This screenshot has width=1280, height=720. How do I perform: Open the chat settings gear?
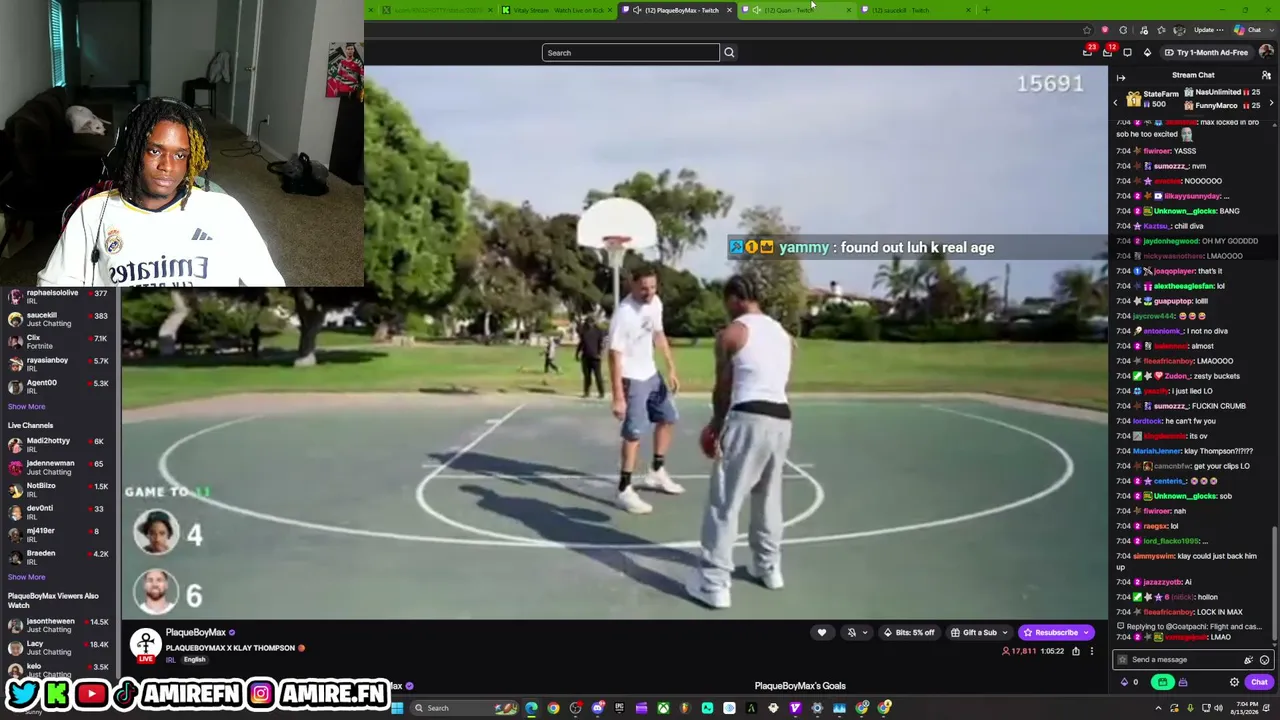coord(1234,682)
